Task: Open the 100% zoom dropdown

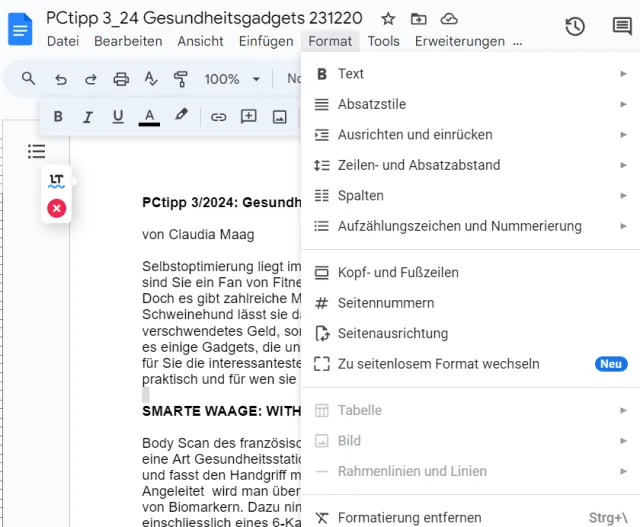Action: (232, 79)
